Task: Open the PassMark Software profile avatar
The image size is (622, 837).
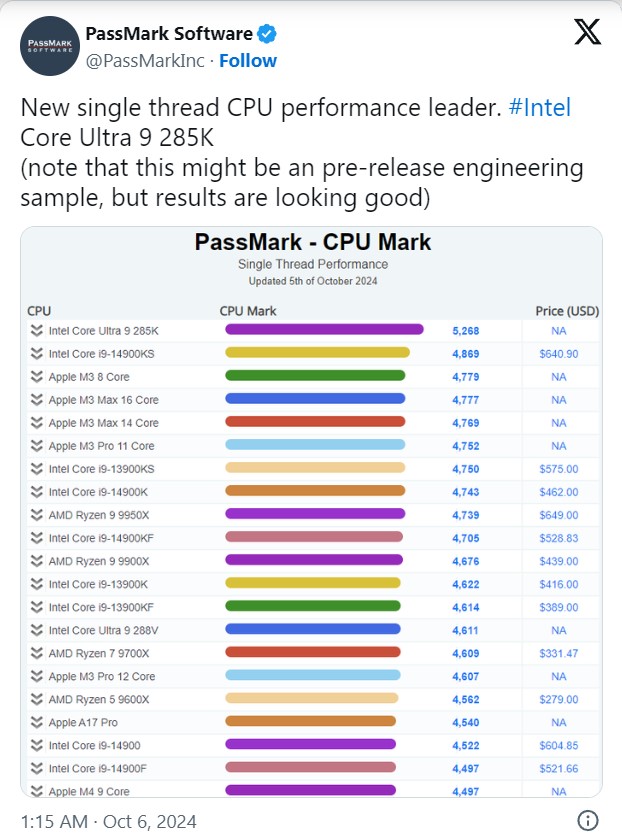Action: click(50, 46)
